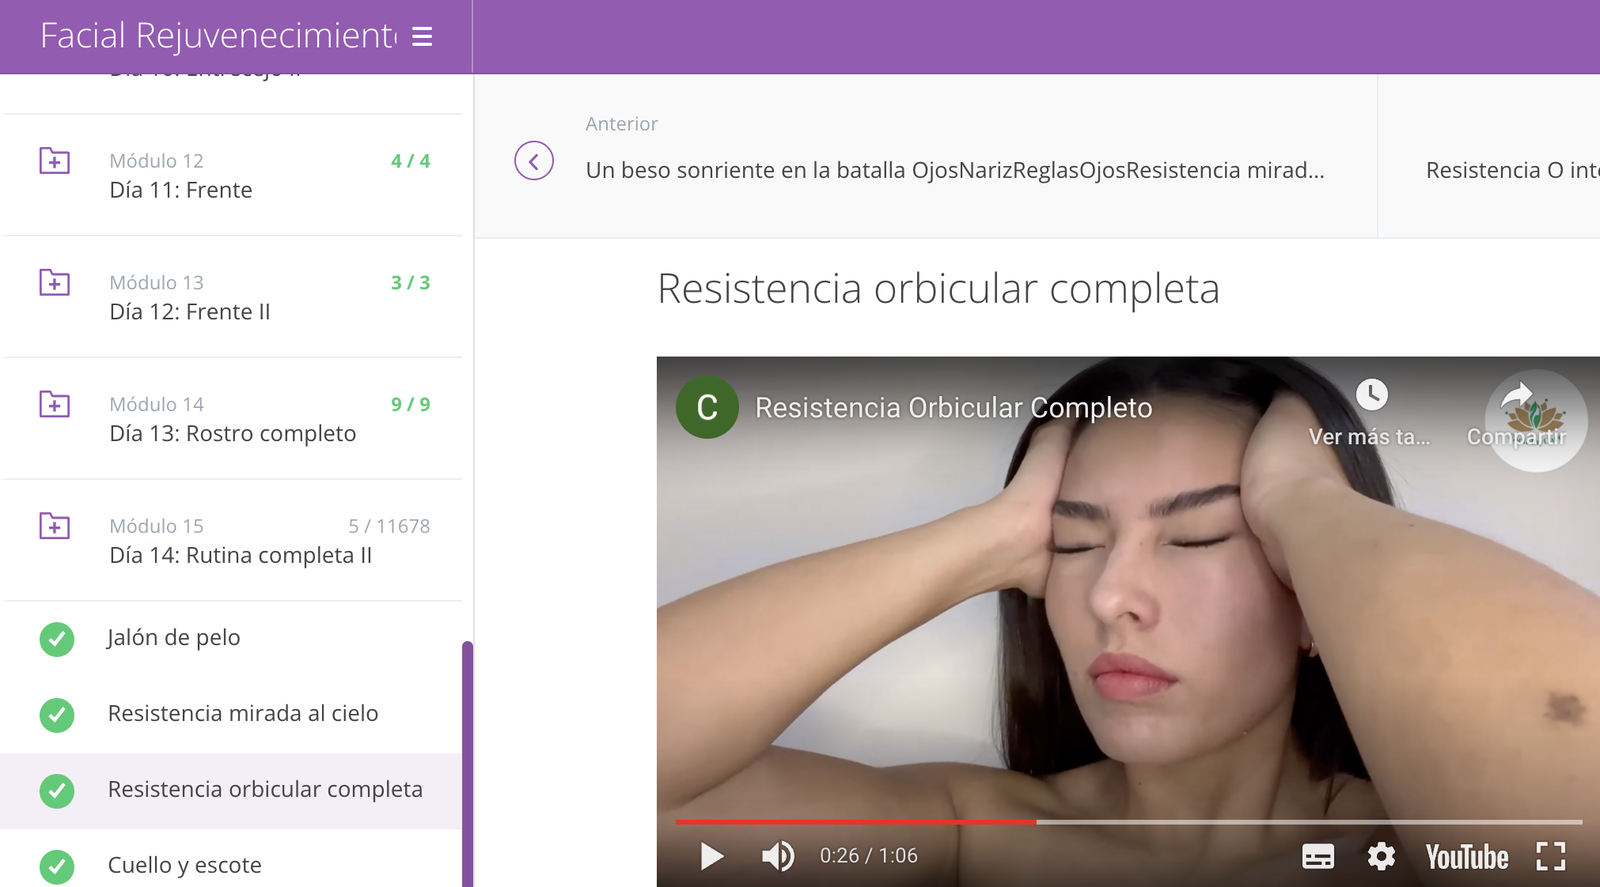The height and width of the screenshot is (887, 1600).
Task: Open the video on YouTube via logo
Action: click(1466, 857)
